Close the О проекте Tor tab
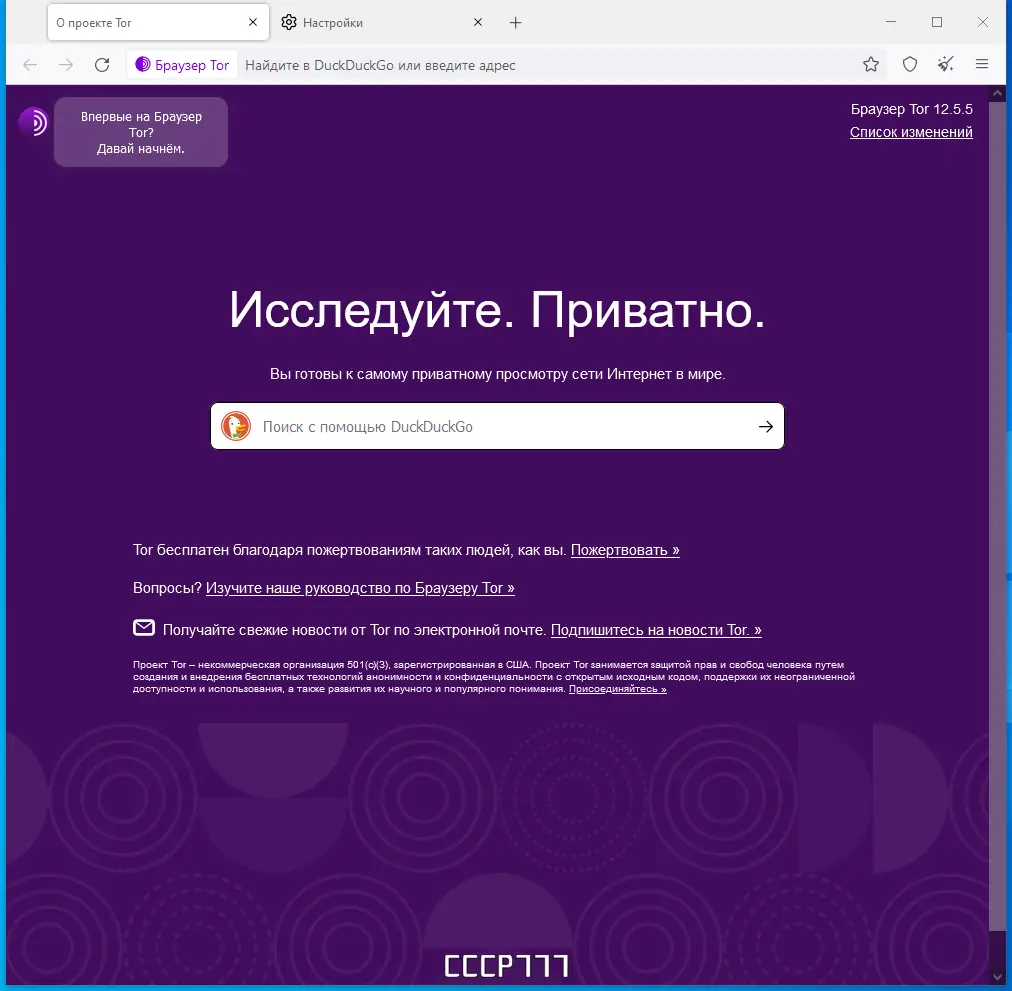Screen dimensions: 1012x991 253,22
